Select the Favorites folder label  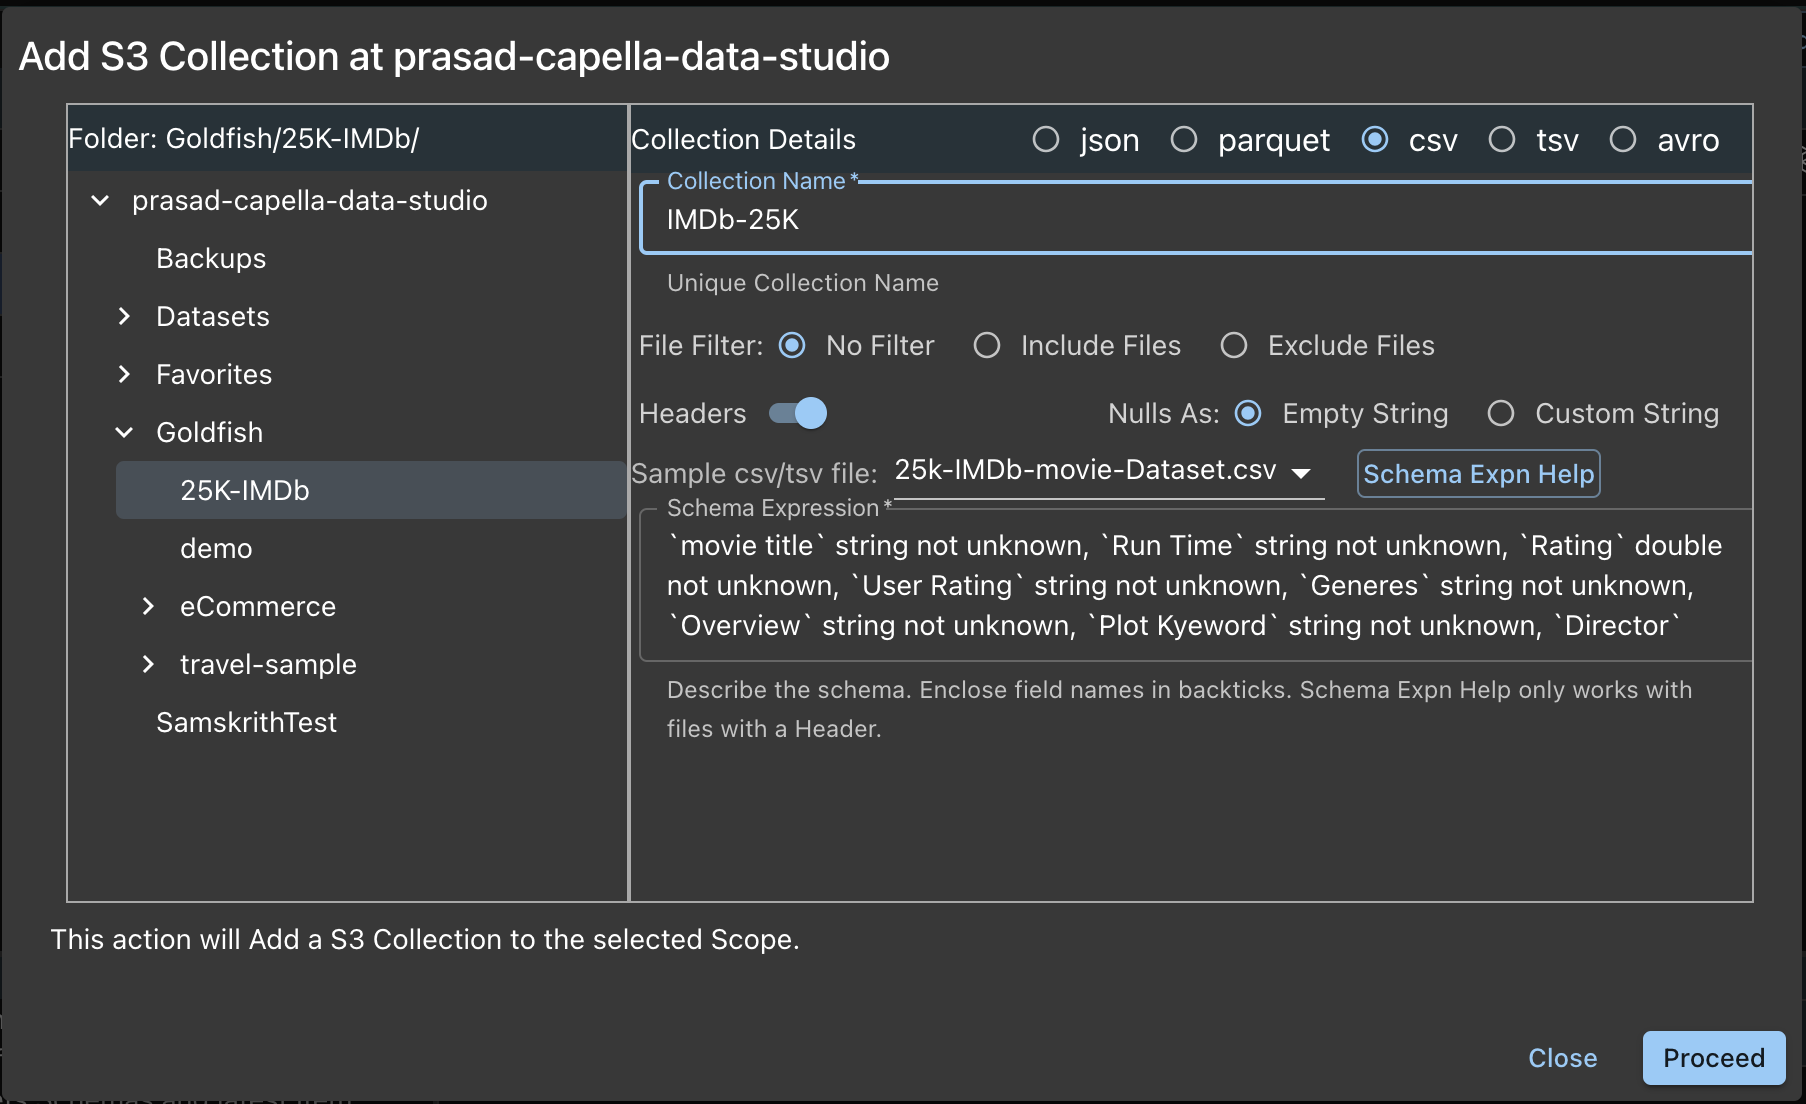[214, 374]
